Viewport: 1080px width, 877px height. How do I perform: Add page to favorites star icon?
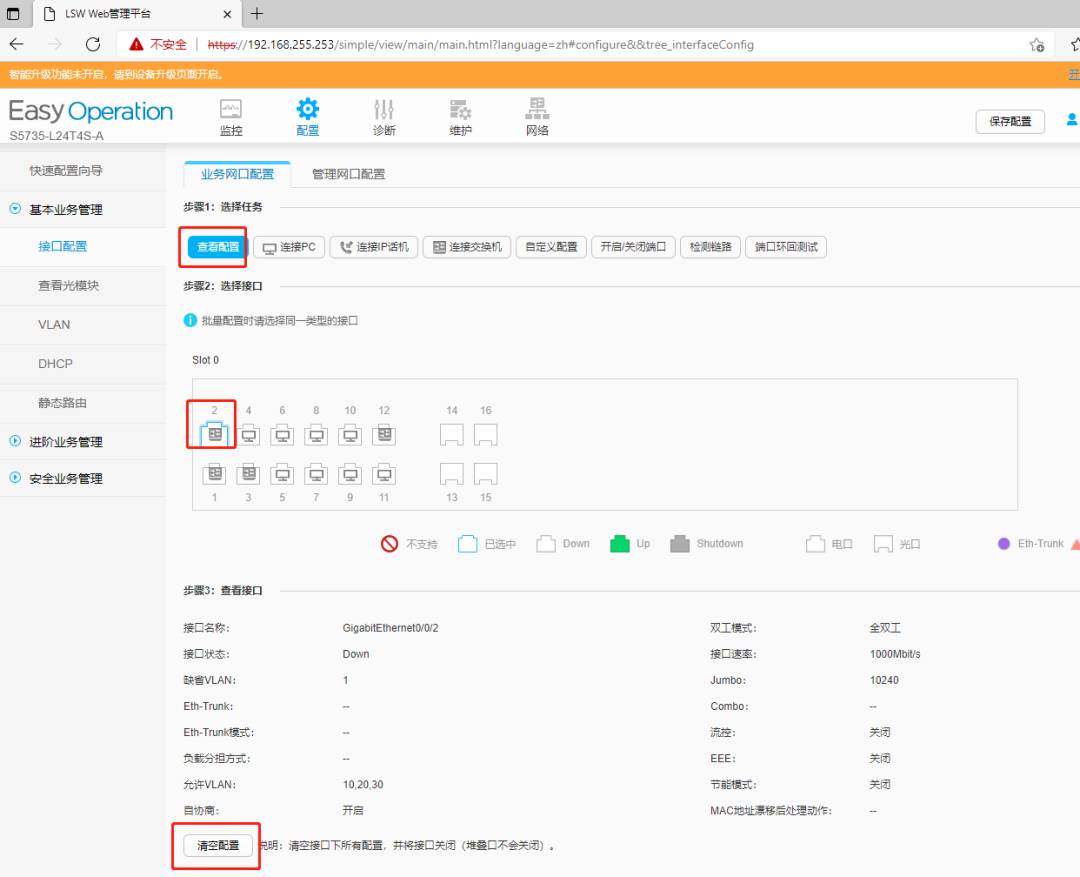tap(1037, 45)
